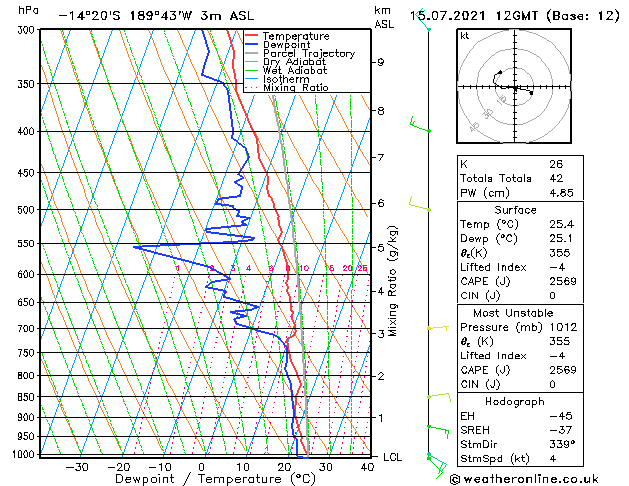Click the yellow wind barb at 700 hPa
This screenshot has width=629, height=486.
438,328
